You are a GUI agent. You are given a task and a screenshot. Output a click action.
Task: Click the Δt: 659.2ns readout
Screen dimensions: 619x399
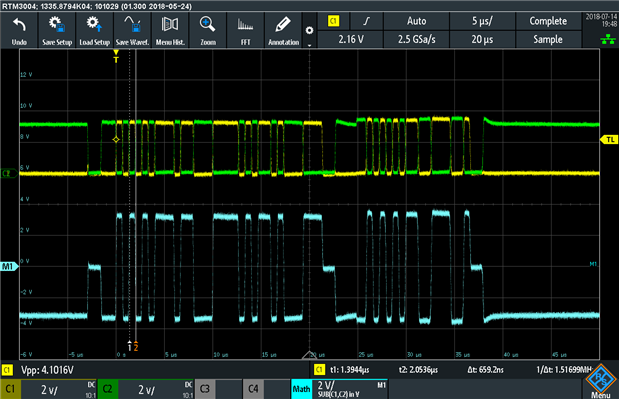tap(485, 370)
